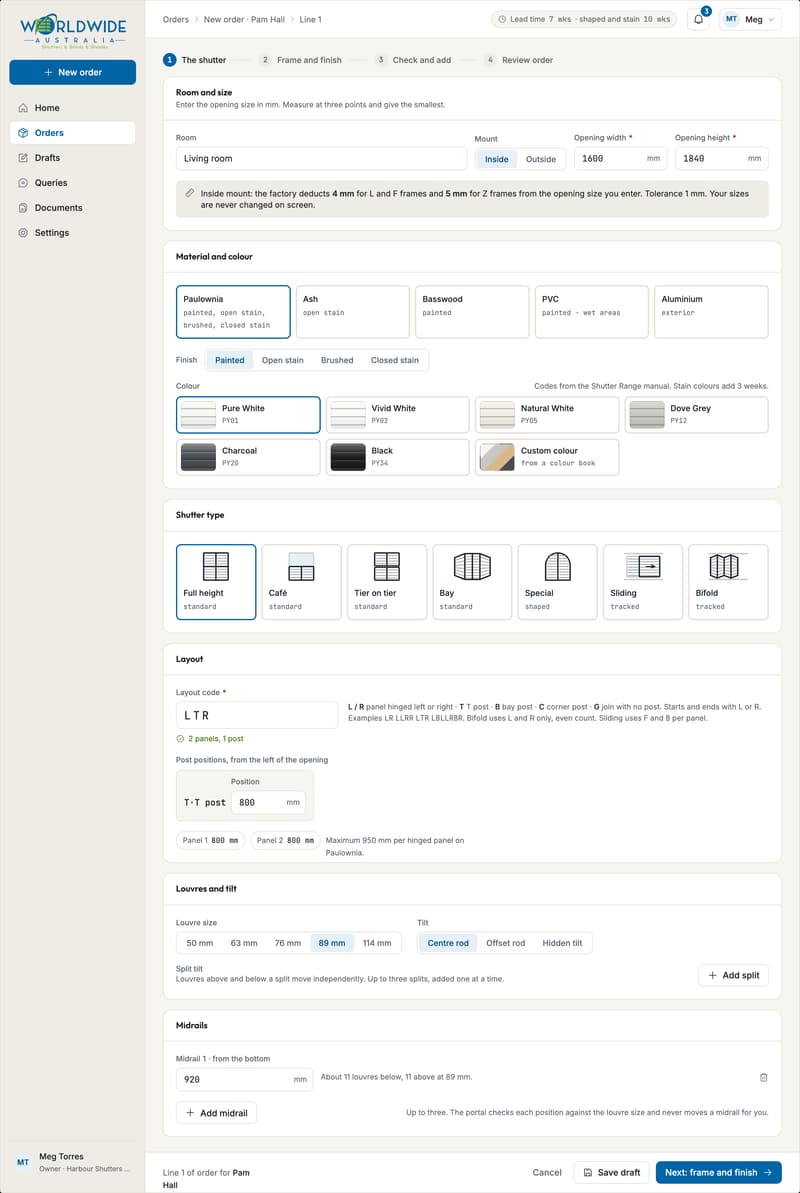Proceed with Next: frame and finish
The height and width of the screenshot is (1193, 800).
tap(719, 1172)
